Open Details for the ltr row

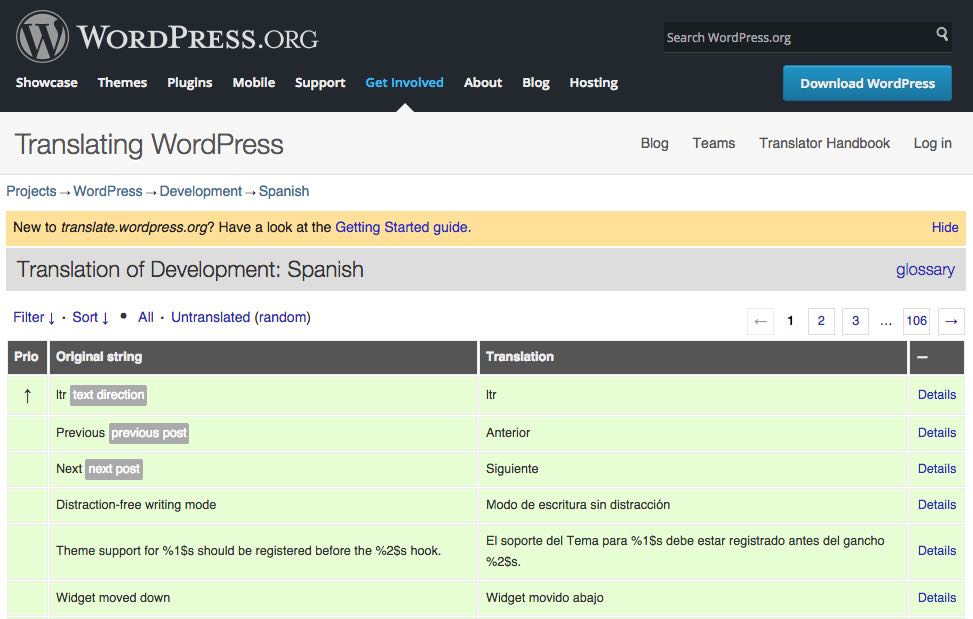click(x=936, y=395)
